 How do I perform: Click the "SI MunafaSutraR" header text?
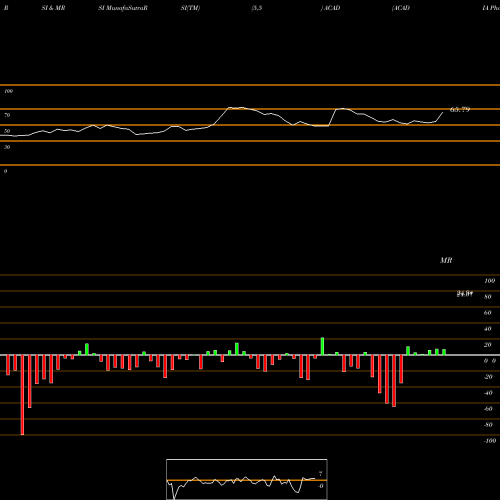click(123, 8)
